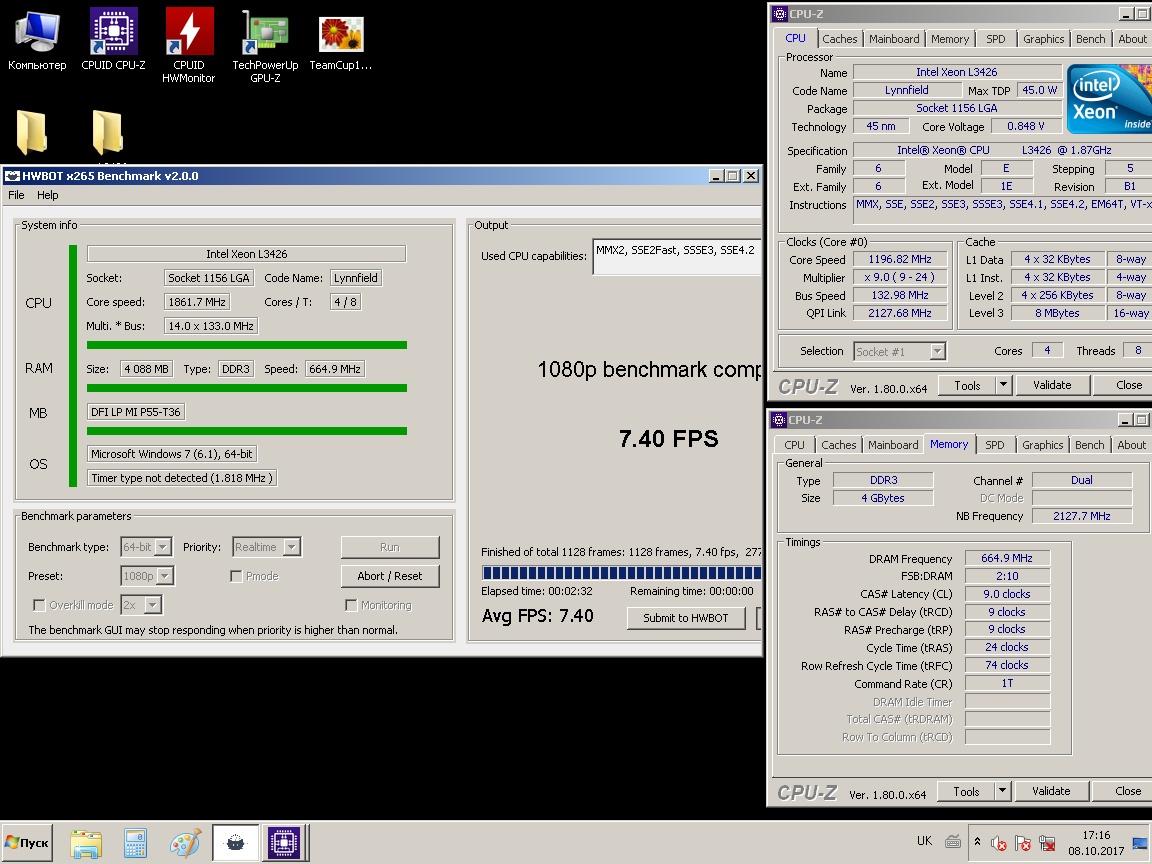Click the Submit to HWBOT button

pyautogui.click(x=685, y=618)
